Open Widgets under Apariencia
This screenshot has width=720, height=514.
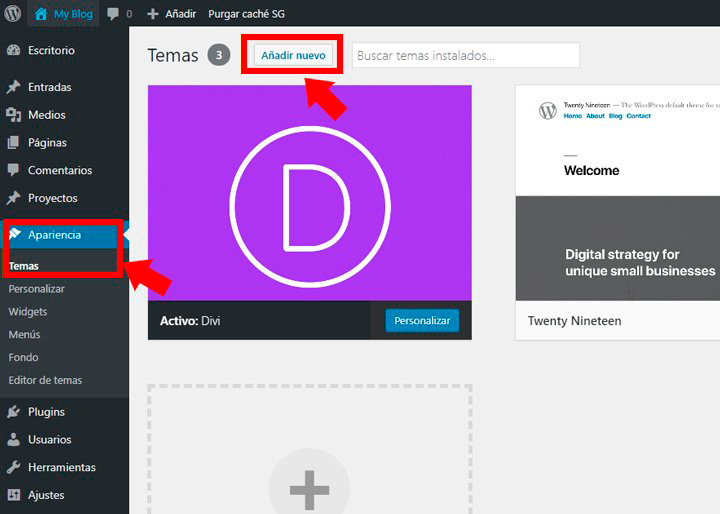click(x=28, y=311)
